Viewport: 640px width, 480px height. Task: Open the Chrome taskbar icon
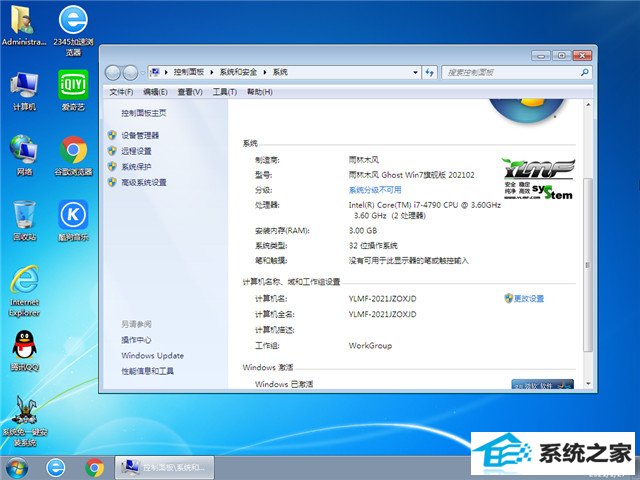(x=95, y=468)
